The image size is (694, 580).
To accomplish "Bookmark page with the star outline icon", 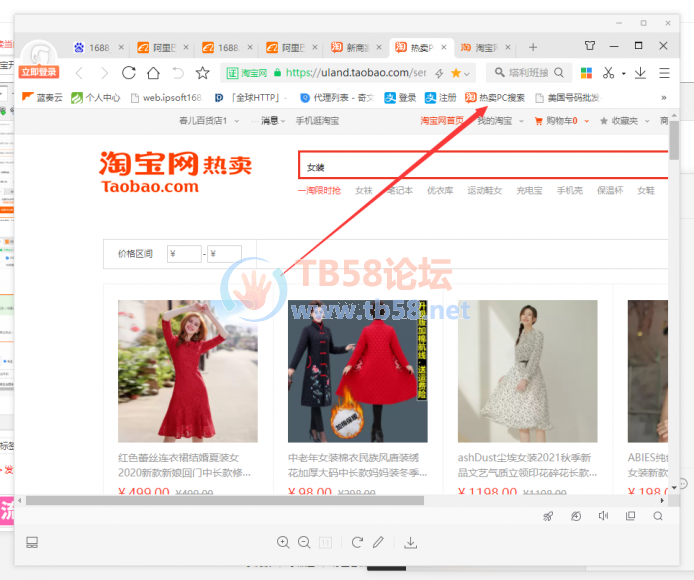I will (x=203, y=73).
